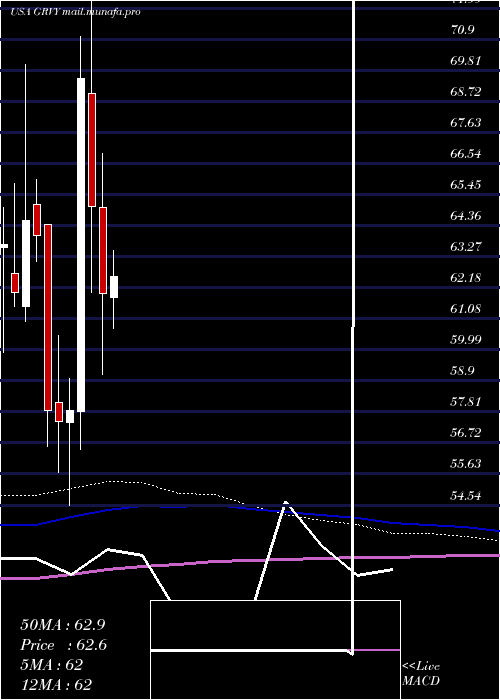Click the 63.27 price axis label
500x700 pixels.
466,246
